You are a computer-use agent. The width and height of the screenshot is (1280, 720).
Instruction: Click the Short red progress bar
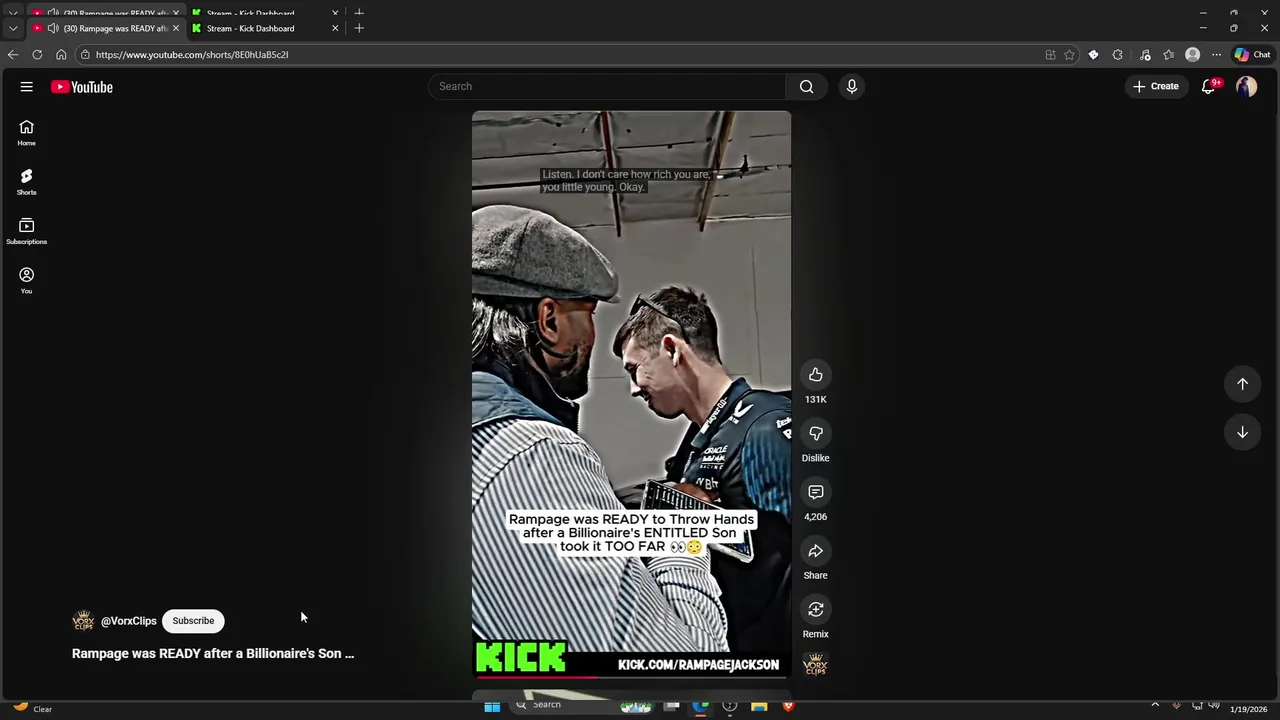click(631, 677)
